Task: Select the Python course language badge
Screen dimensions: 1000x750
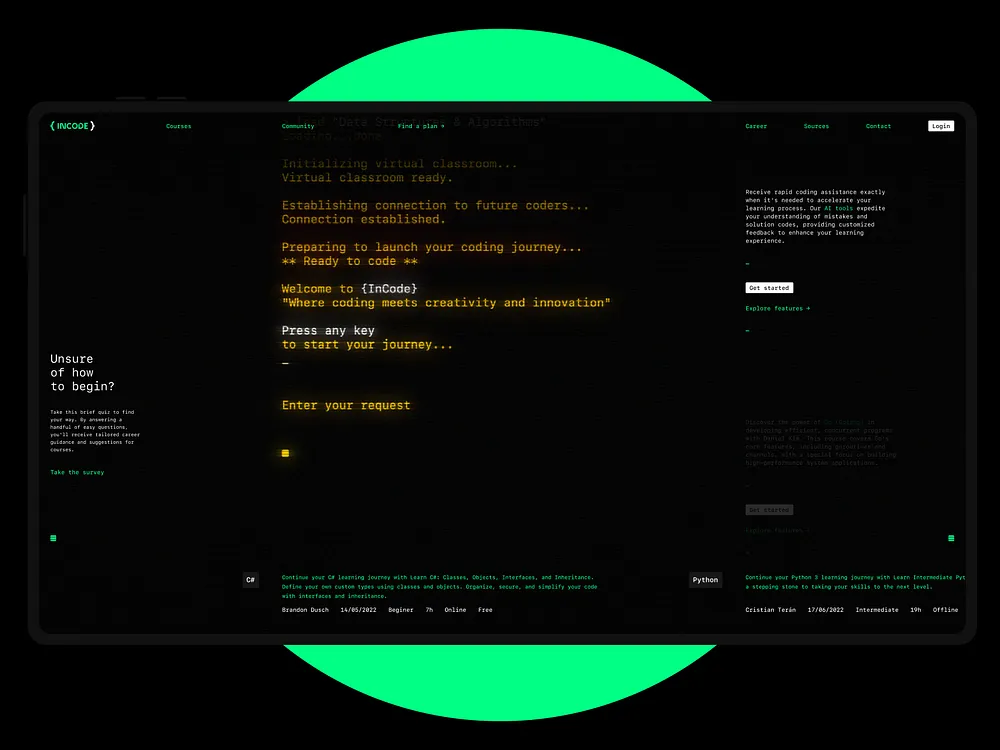Action: click(706, 579)
